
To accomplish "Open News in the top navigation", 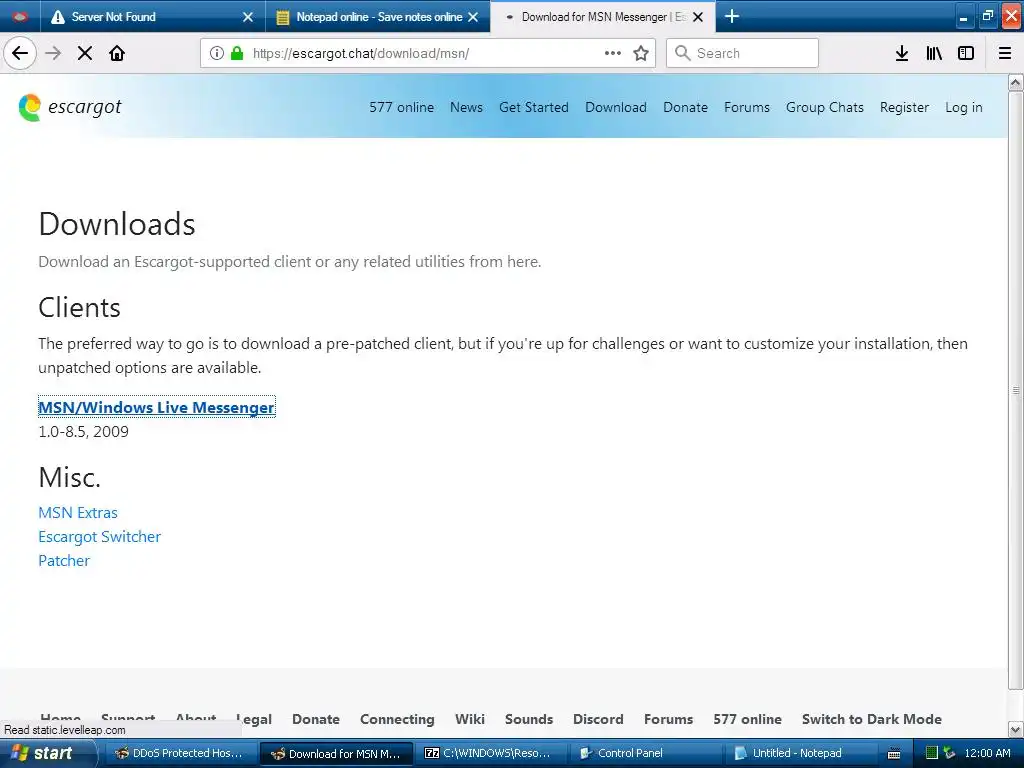I will (466, 107).
